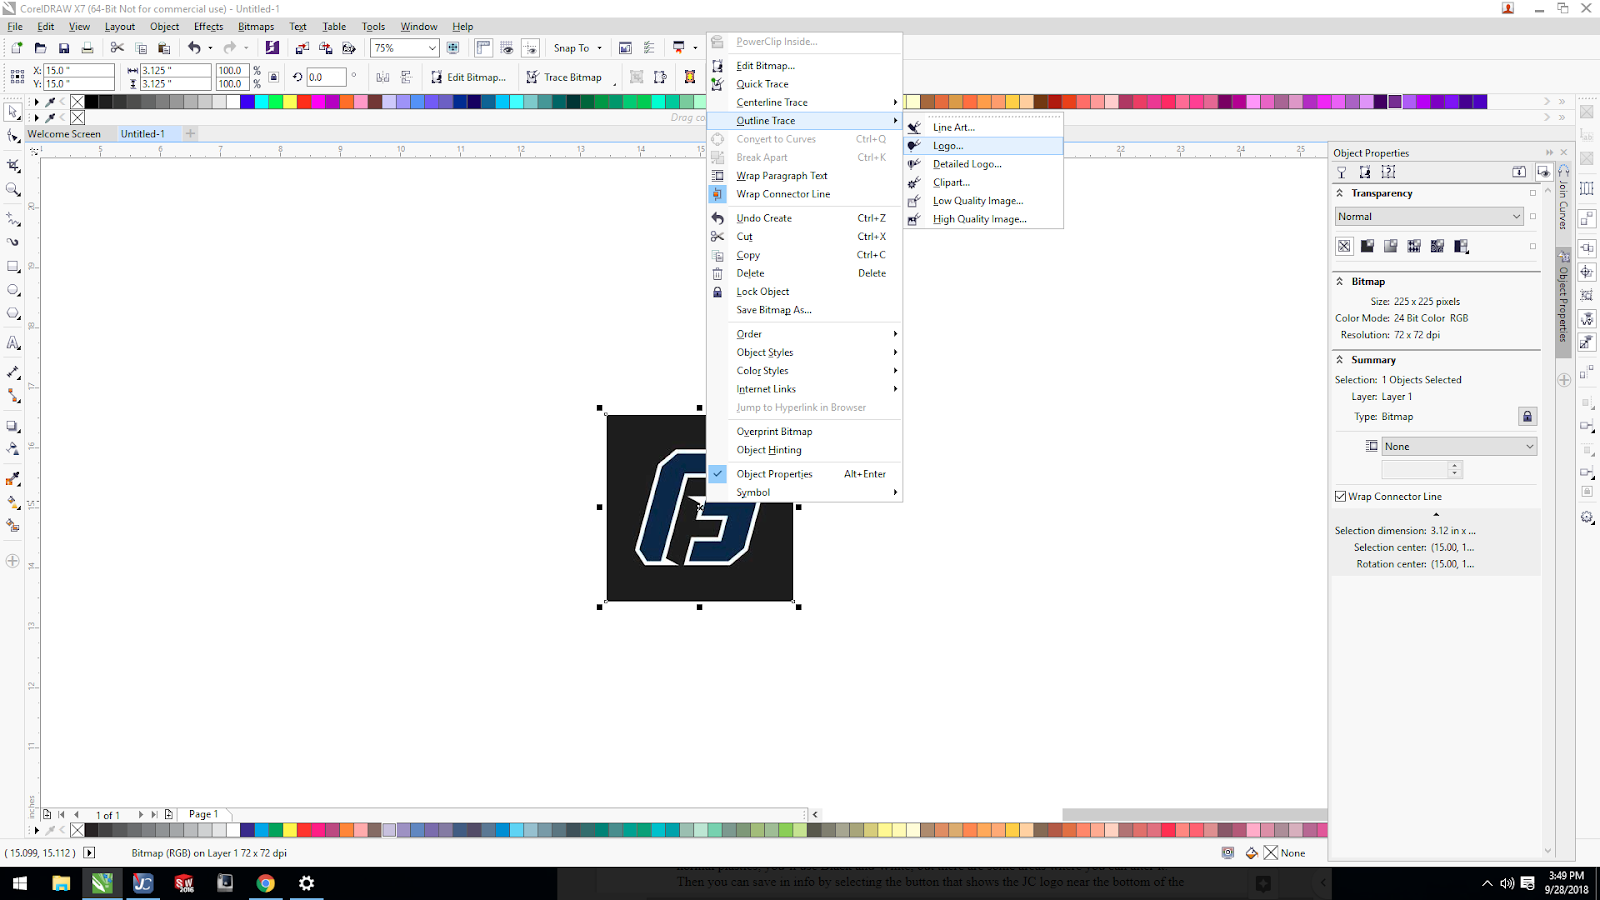Expand the Order submenu arrow

895,334
